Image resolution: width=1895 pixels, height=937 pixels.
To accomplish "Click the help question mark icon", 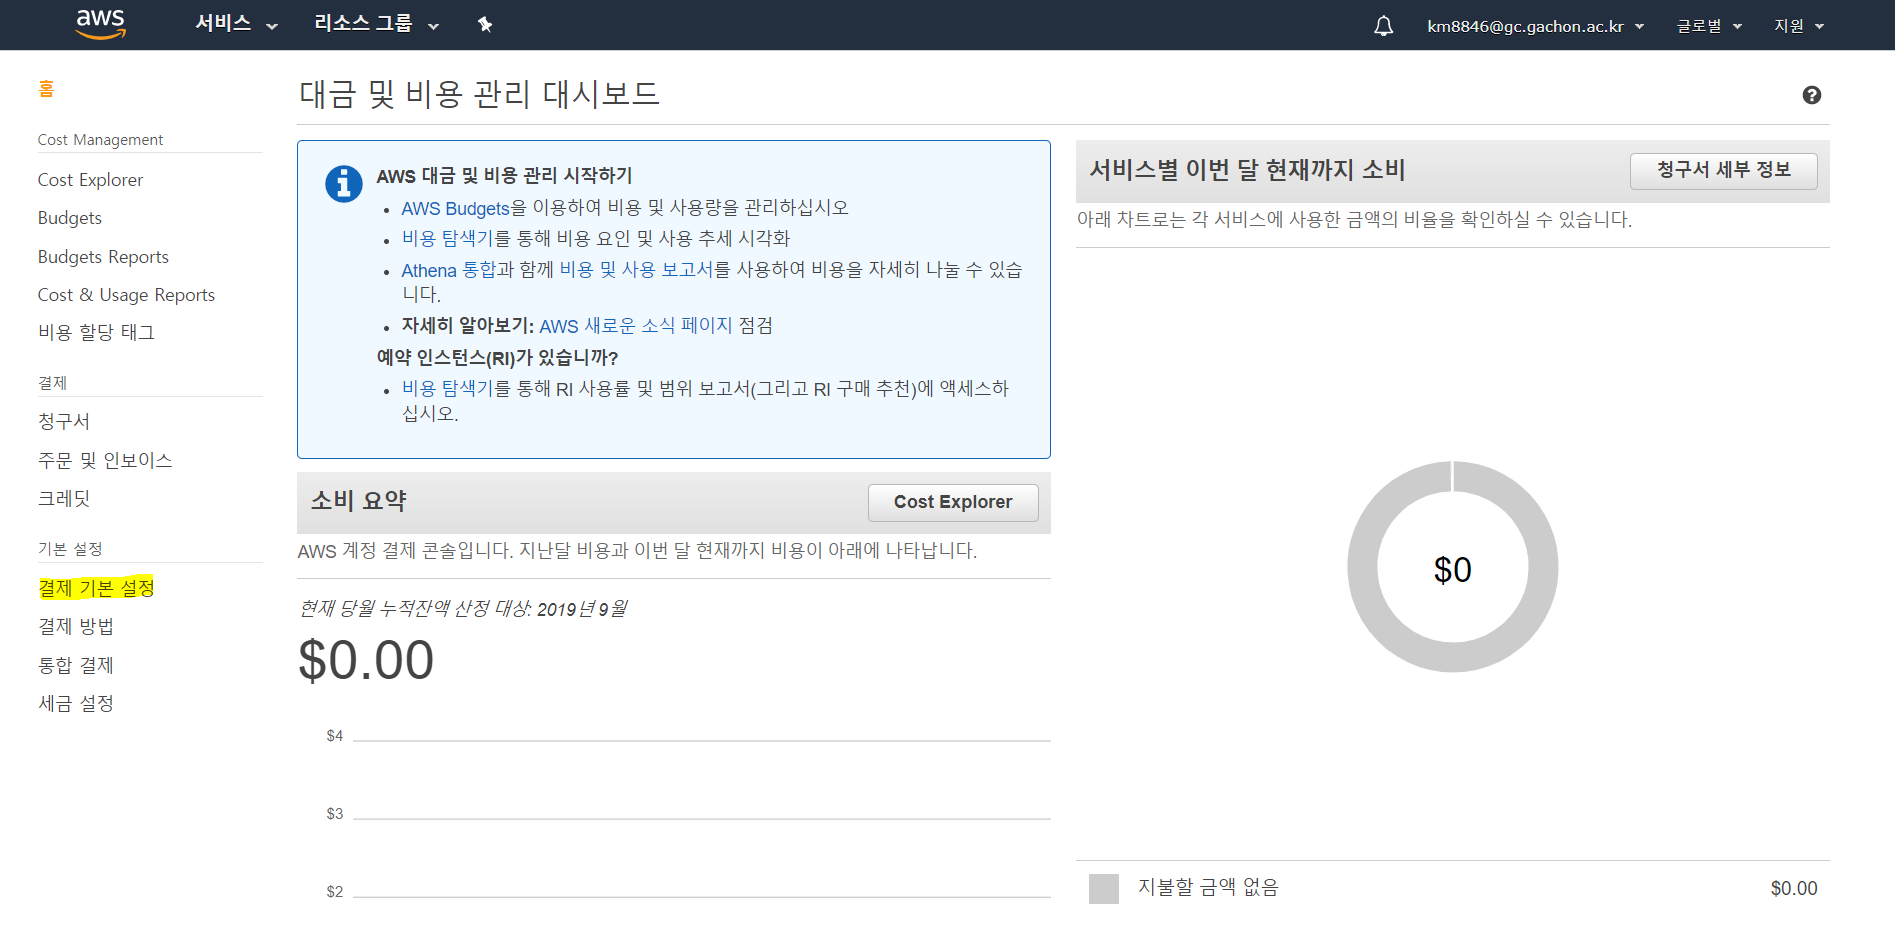I will [x=1811, y=95].
